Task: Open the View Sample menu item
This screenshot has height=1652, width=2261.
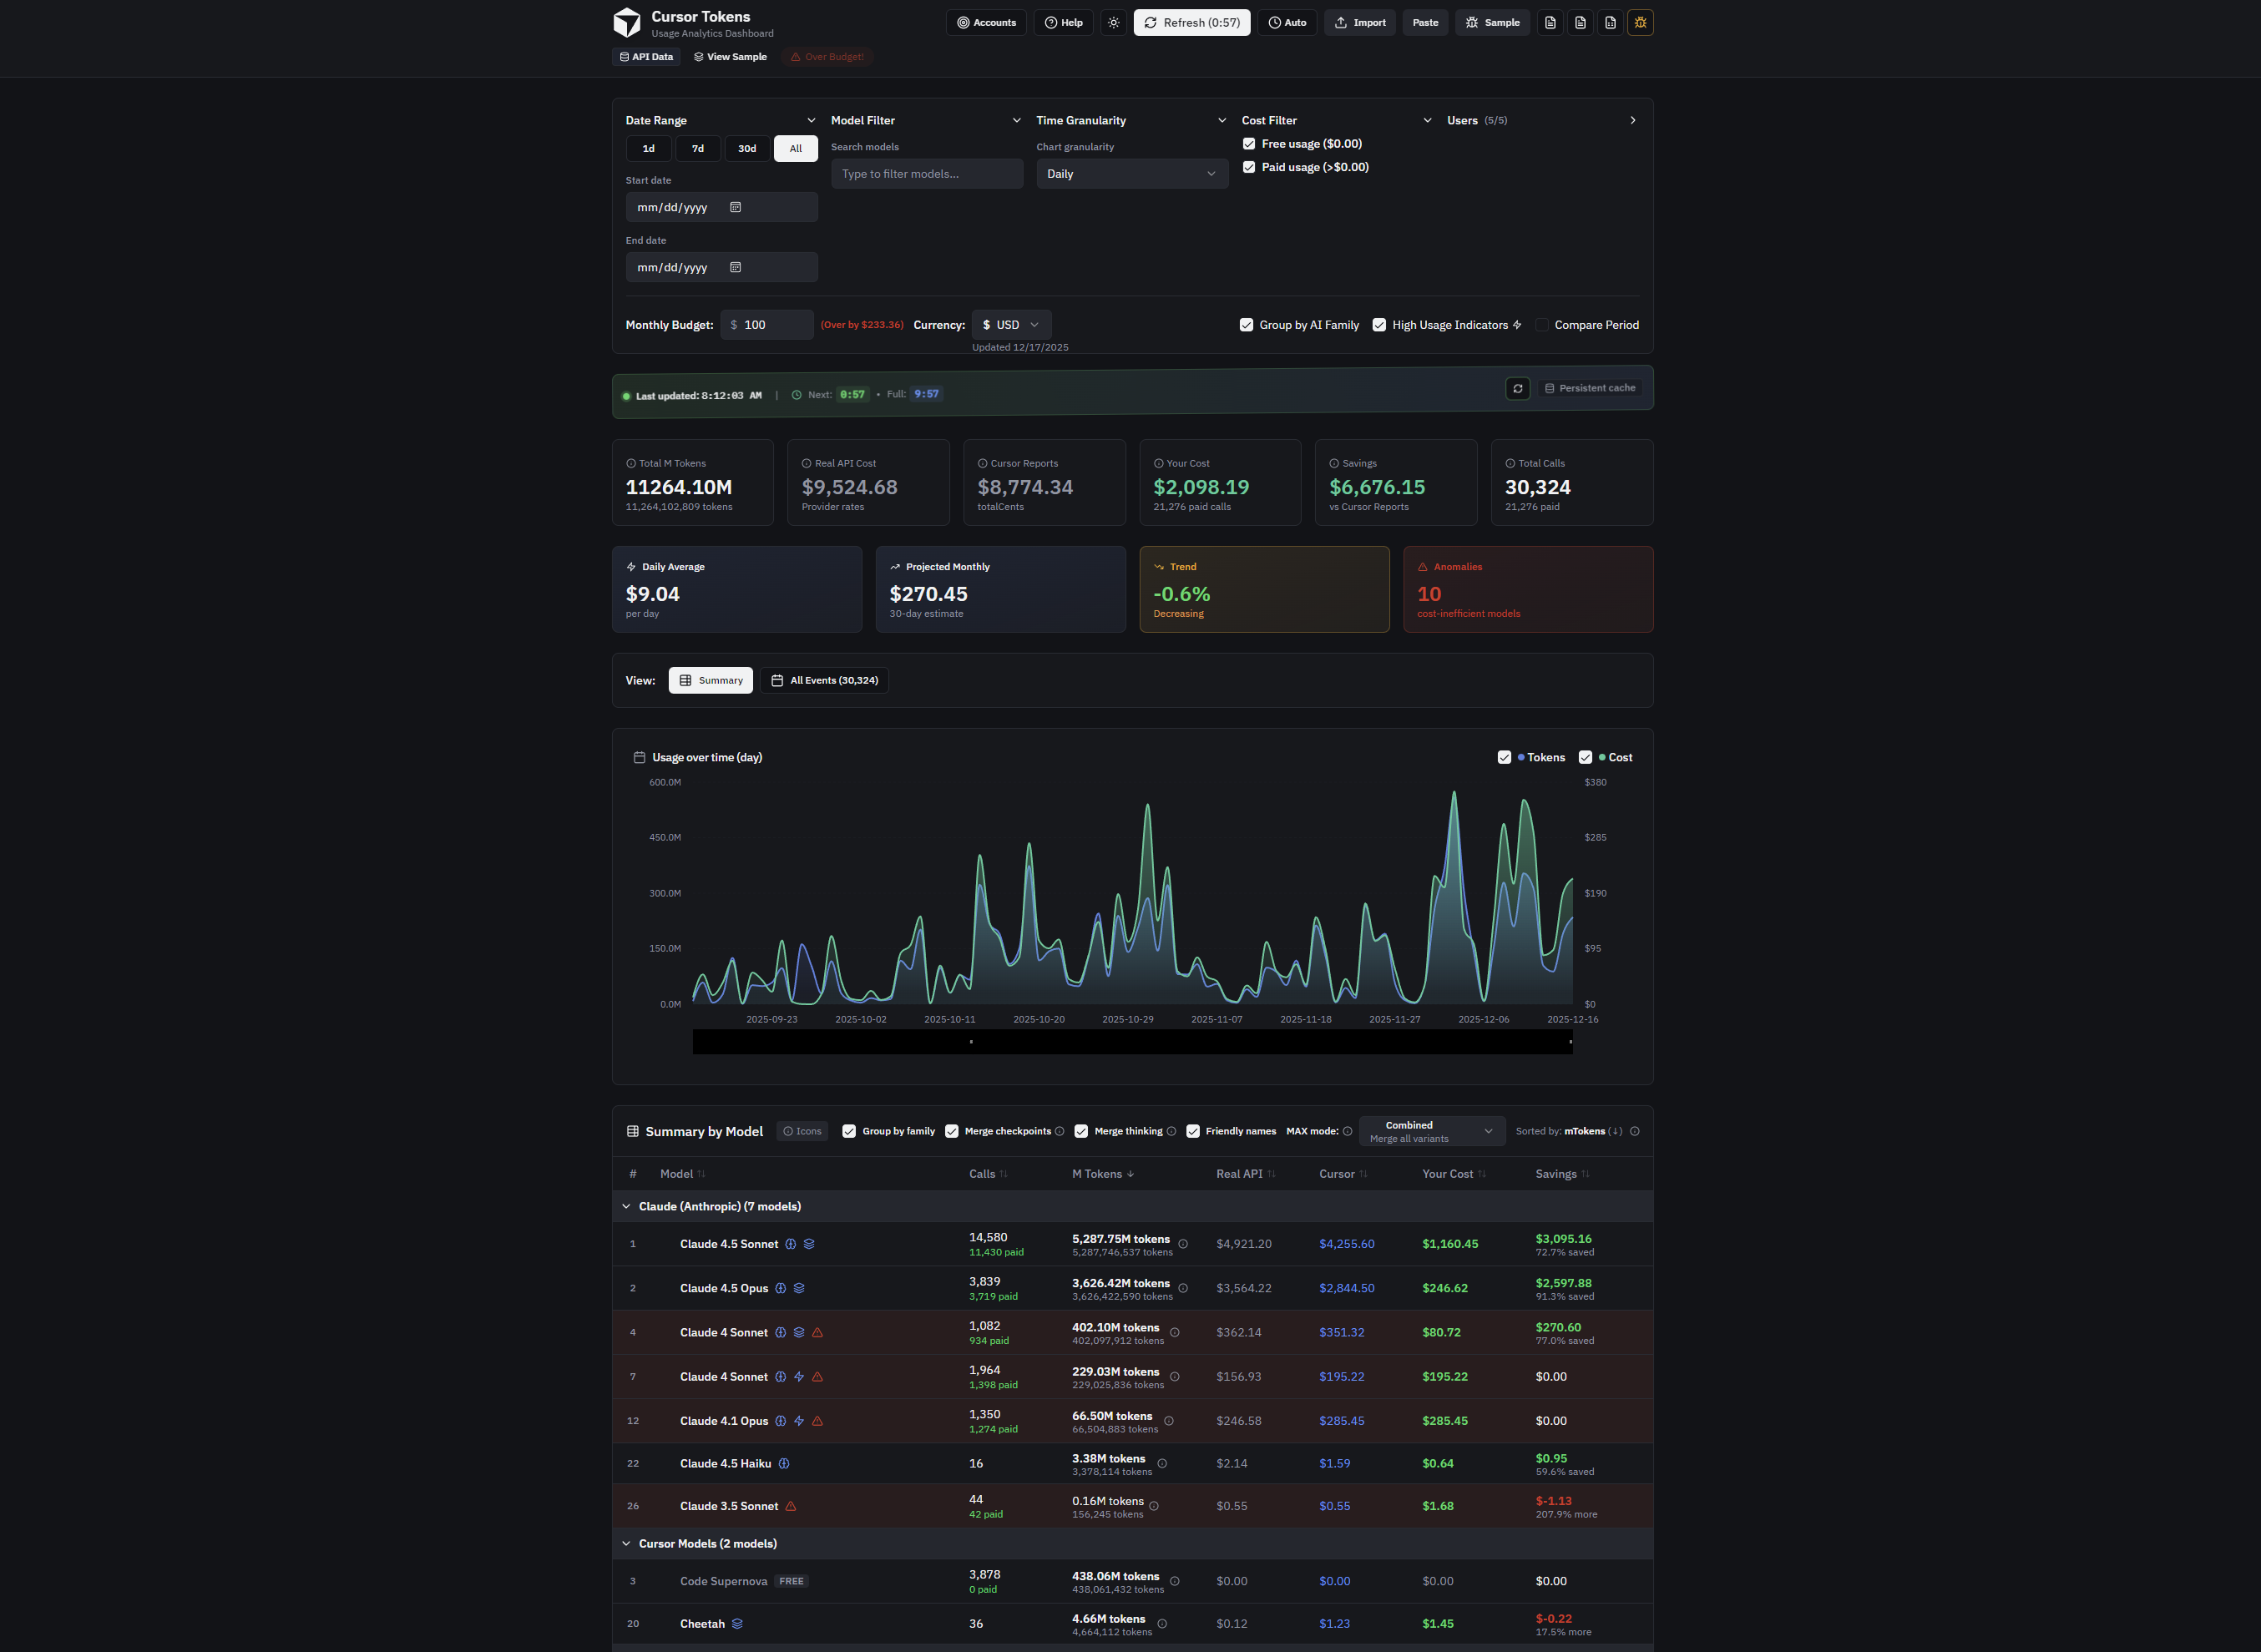Action: coord(730,57)
